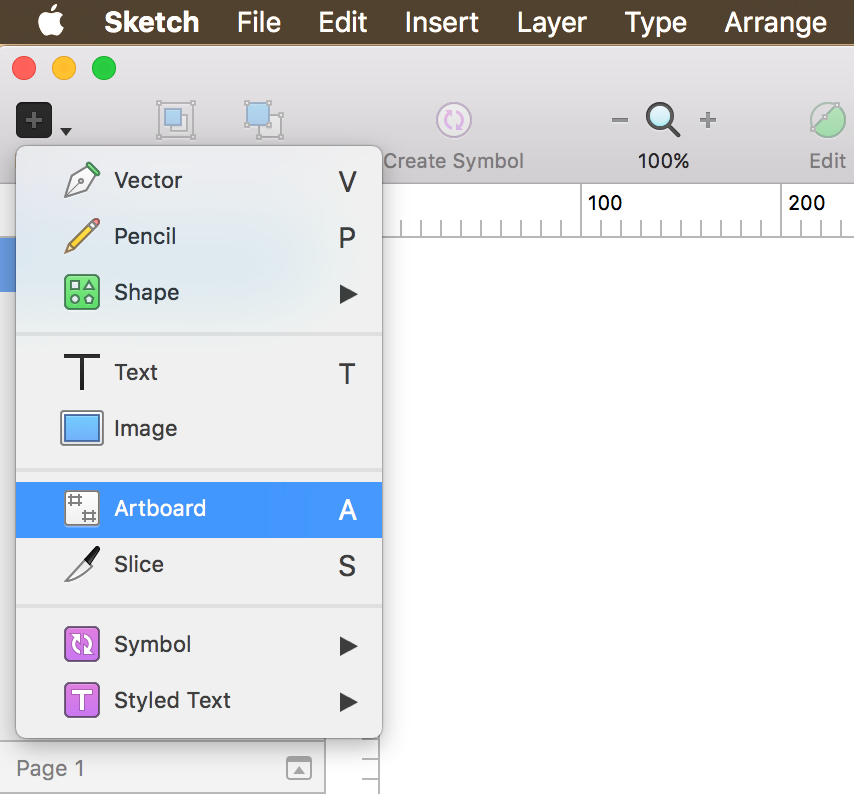
Task: Click the Edit toolbar label
Action: pos(827,161)
